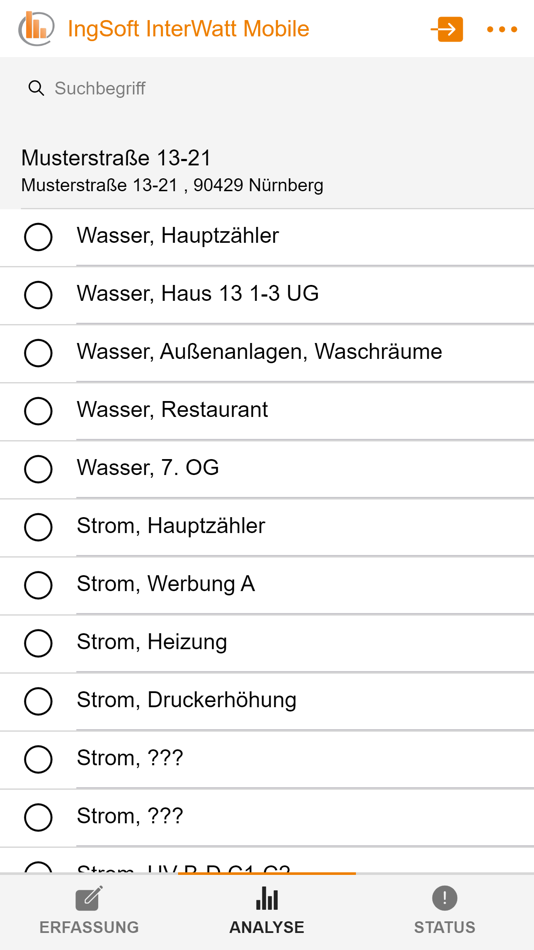Open Wasser, Haus 13 1-3 UG entry
Viewport: 534px width, 950px height.
[x=267, y=294]
